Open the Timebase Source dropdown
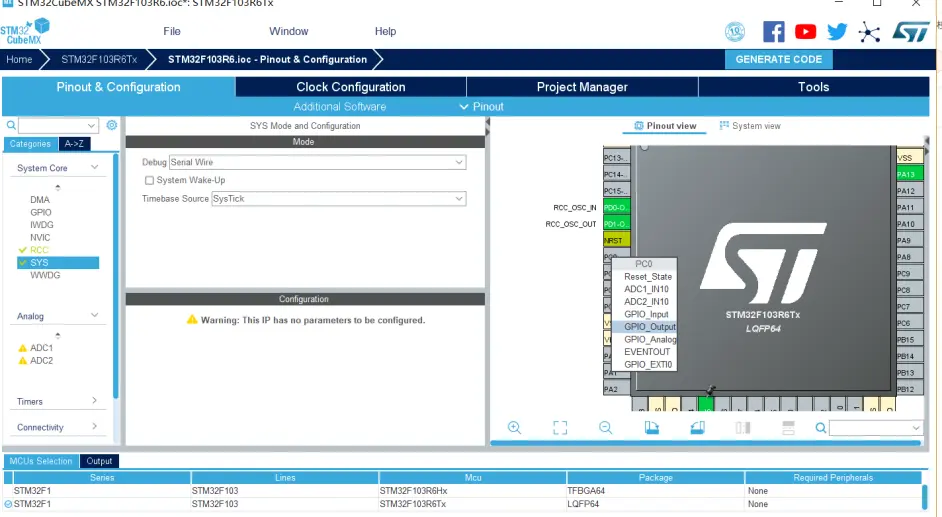The height and width of the screenshot is (517, 942). pyautogui.click(x=339, y=199)
